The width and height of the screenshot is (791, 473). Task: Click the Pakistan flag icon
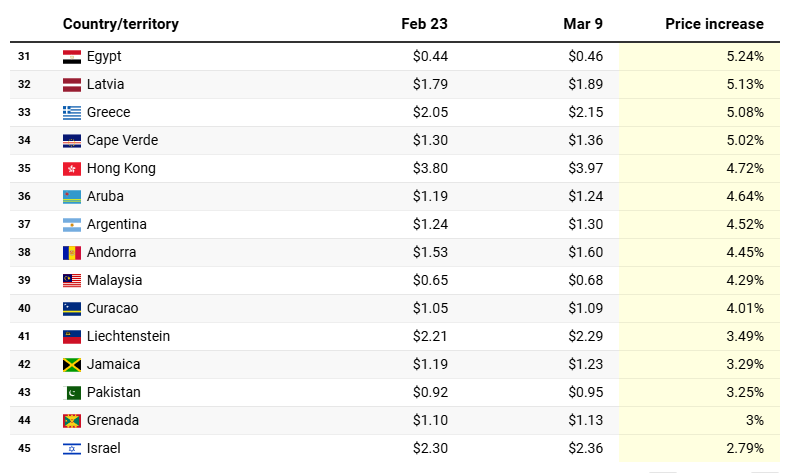click(72, 392)
